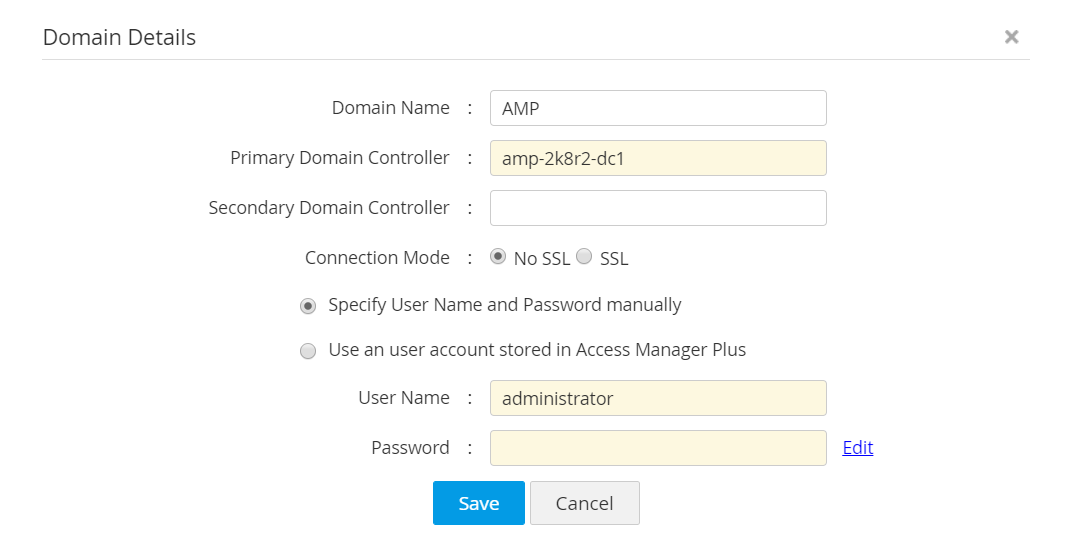The height and width of the screenshot is (555, 1073).
Task: Click the Secondary Domain Controller label
Action: click(x=328, y=208)
